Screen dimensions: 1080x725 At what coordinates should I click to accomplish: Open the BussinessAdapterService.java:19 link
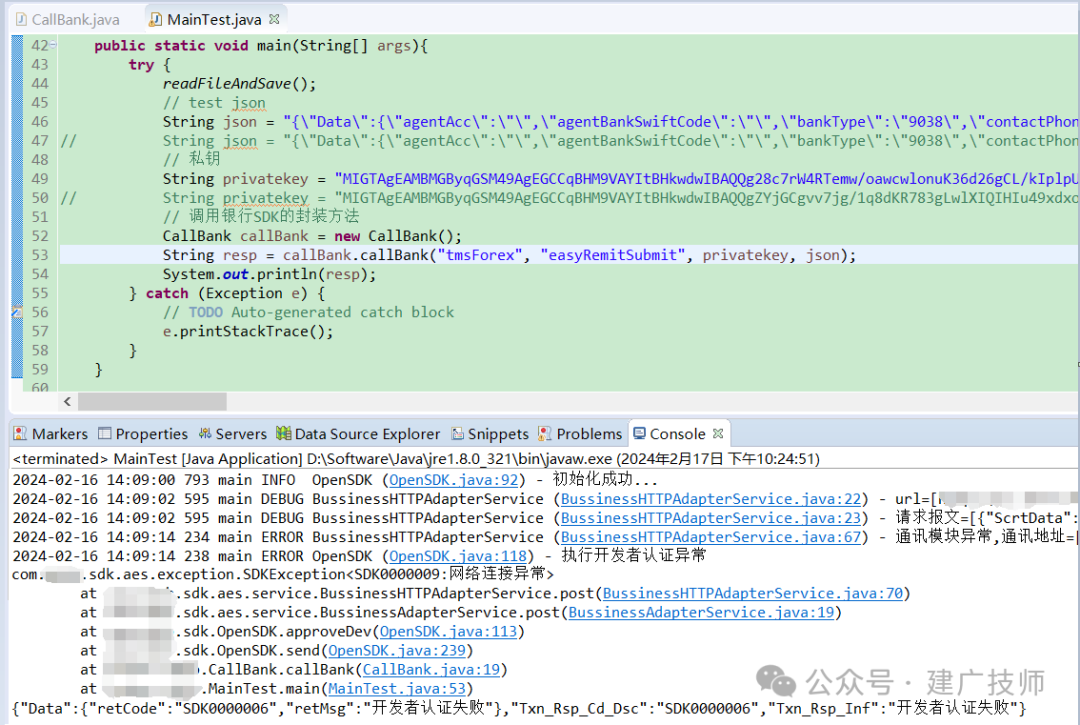point(701,613)
